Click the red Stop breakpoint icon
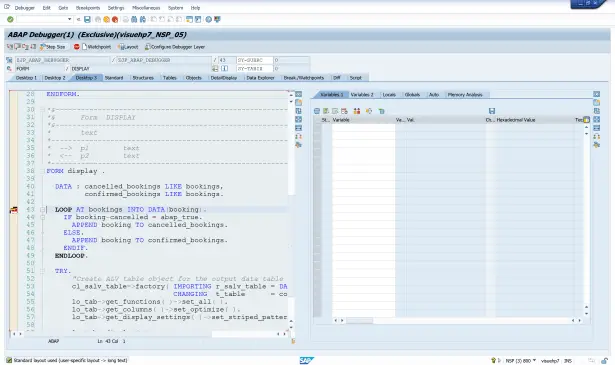 tap(76, 47)
